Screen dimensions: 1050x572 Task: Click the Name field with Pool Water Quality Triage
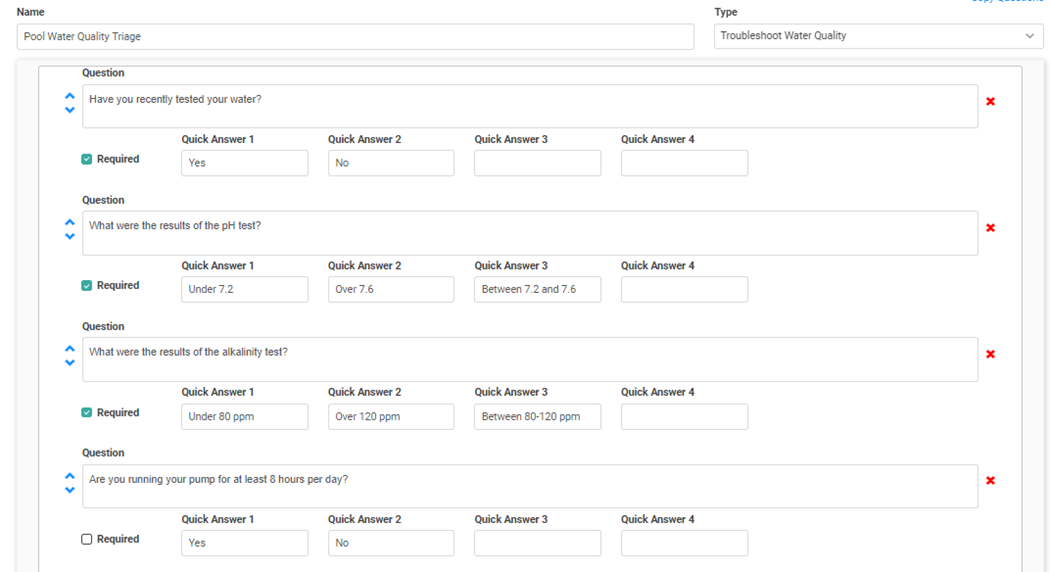355,37
